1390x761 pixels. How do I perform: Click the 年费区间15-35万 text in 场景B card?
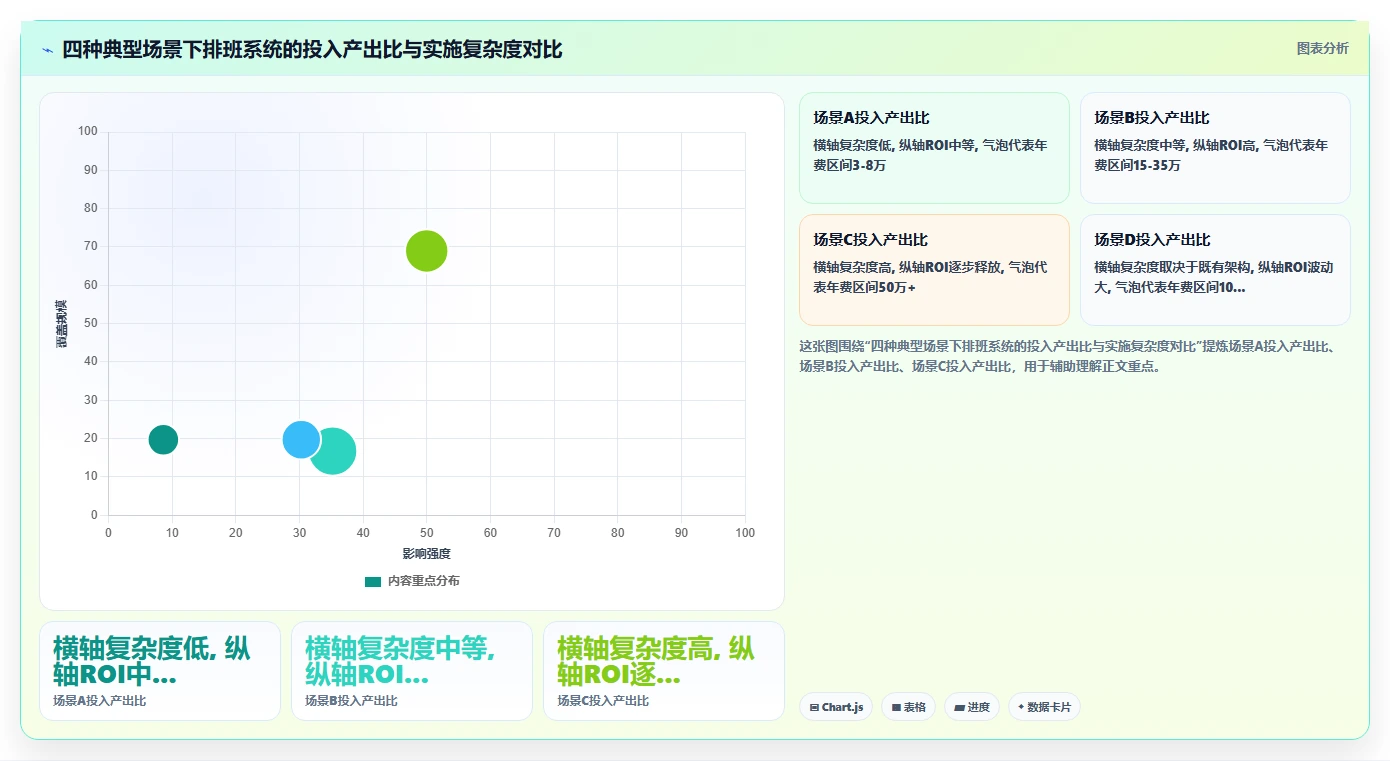(1211, 155)
